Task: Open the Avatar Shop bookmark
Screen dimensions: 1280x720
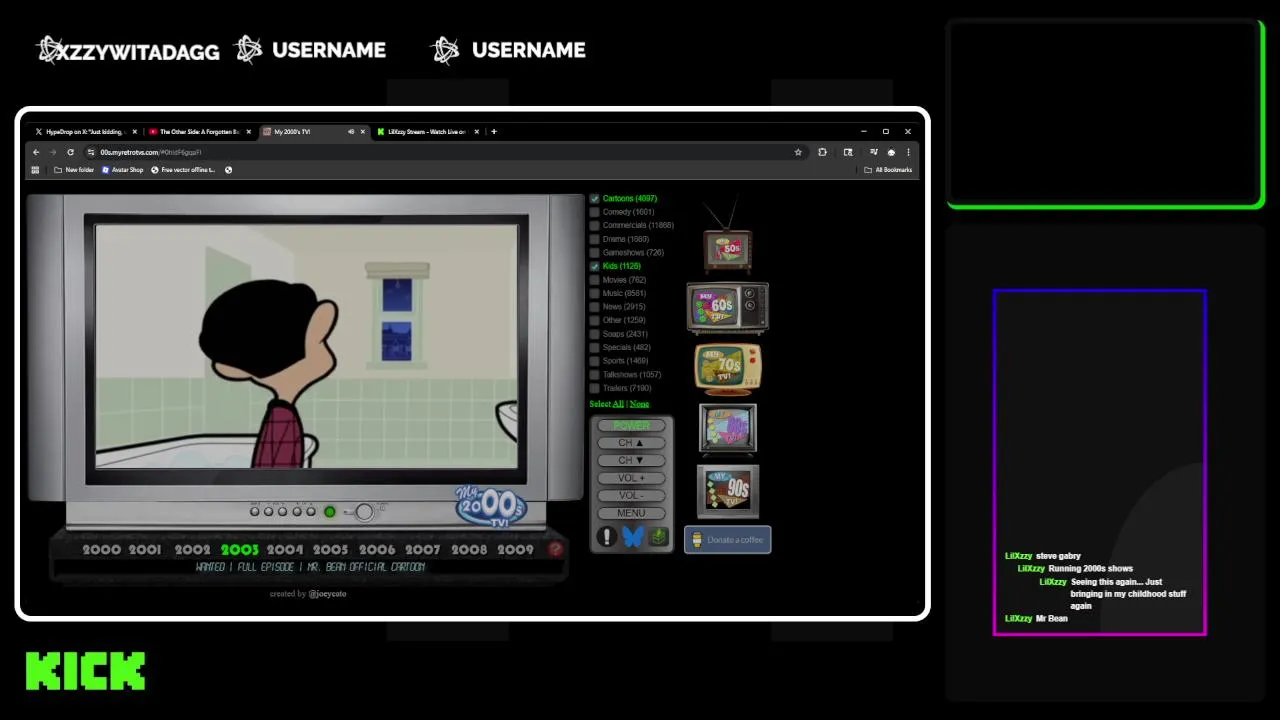Action: pyautogui.click(x=122, y=170)
